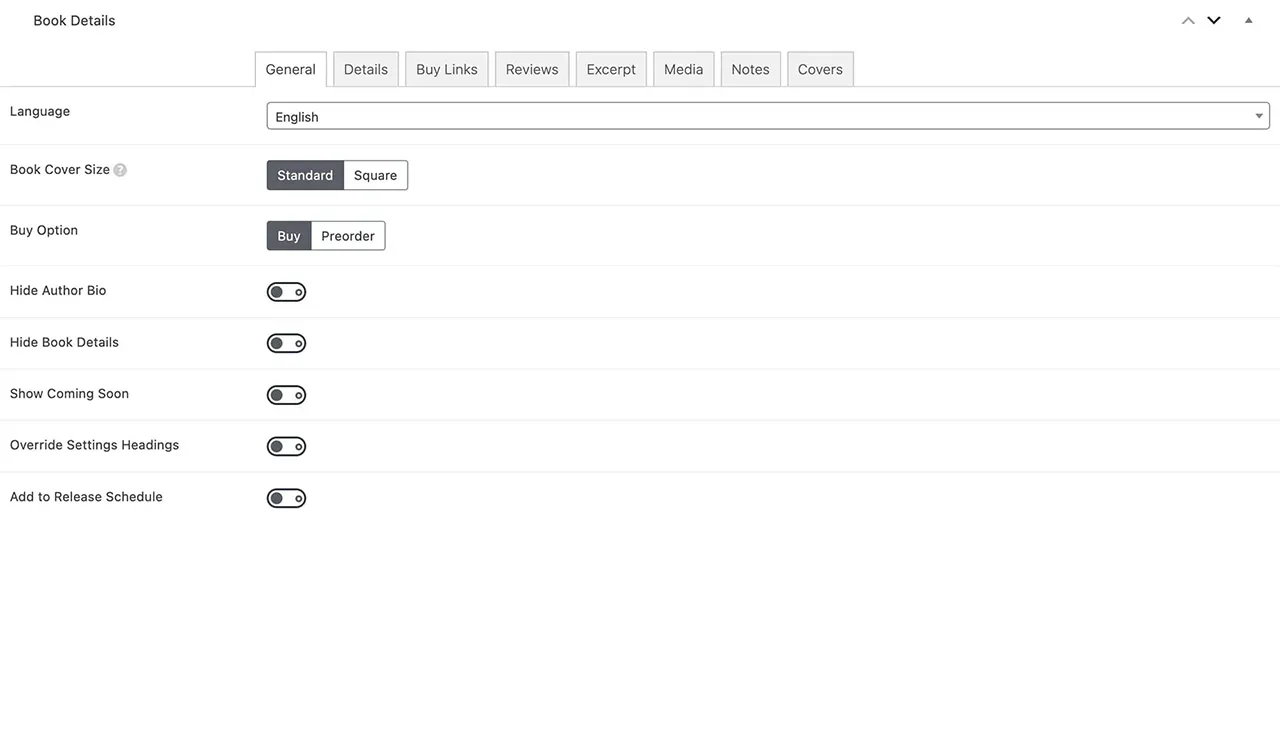Screen dimensions: 1280x748
Task: Switch to the Details tab
Action: click(365, 69)
